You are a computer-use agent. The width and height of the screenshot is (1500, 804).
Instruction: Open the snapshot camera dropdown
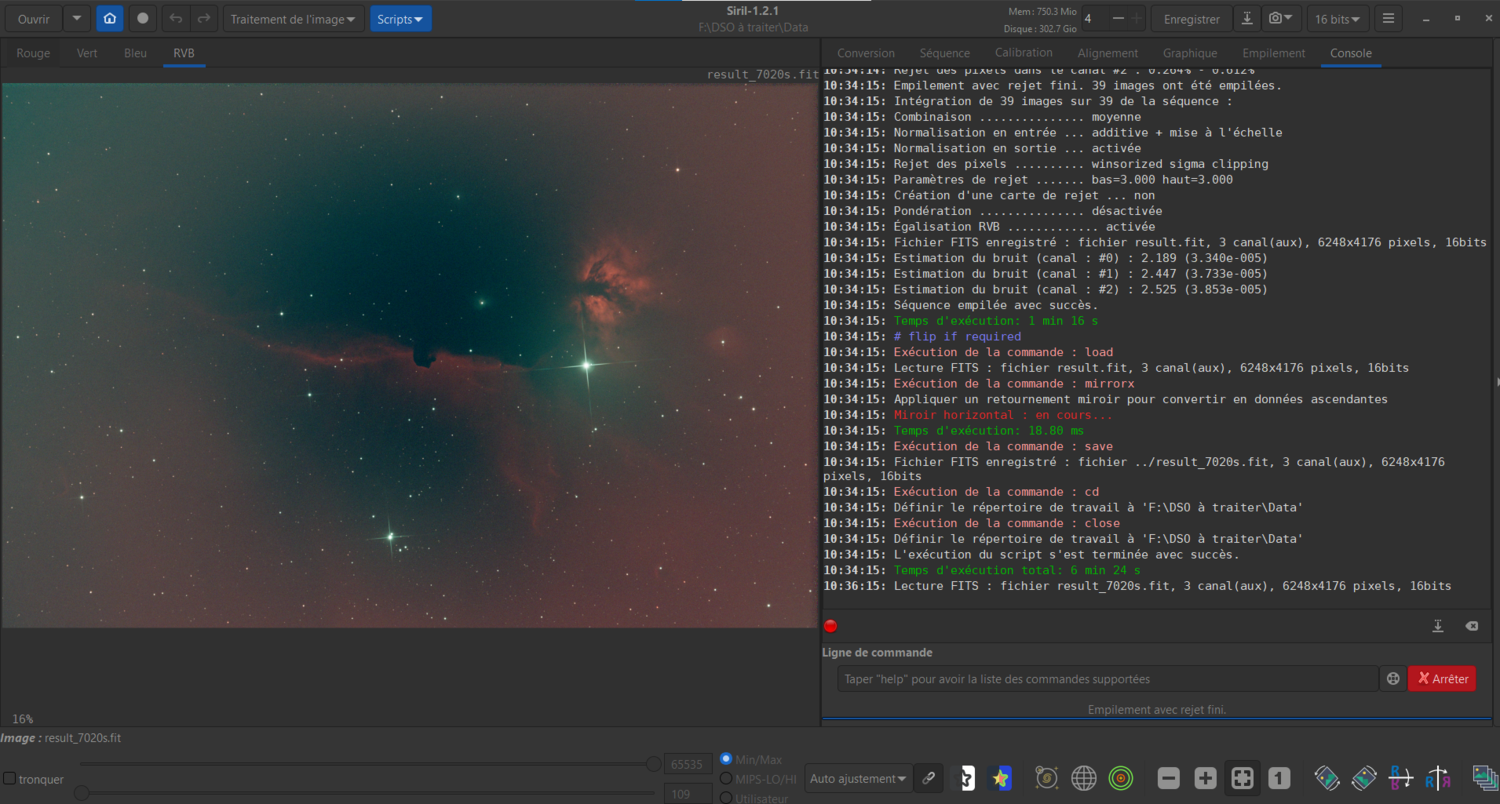click(x=1280, y=18)
